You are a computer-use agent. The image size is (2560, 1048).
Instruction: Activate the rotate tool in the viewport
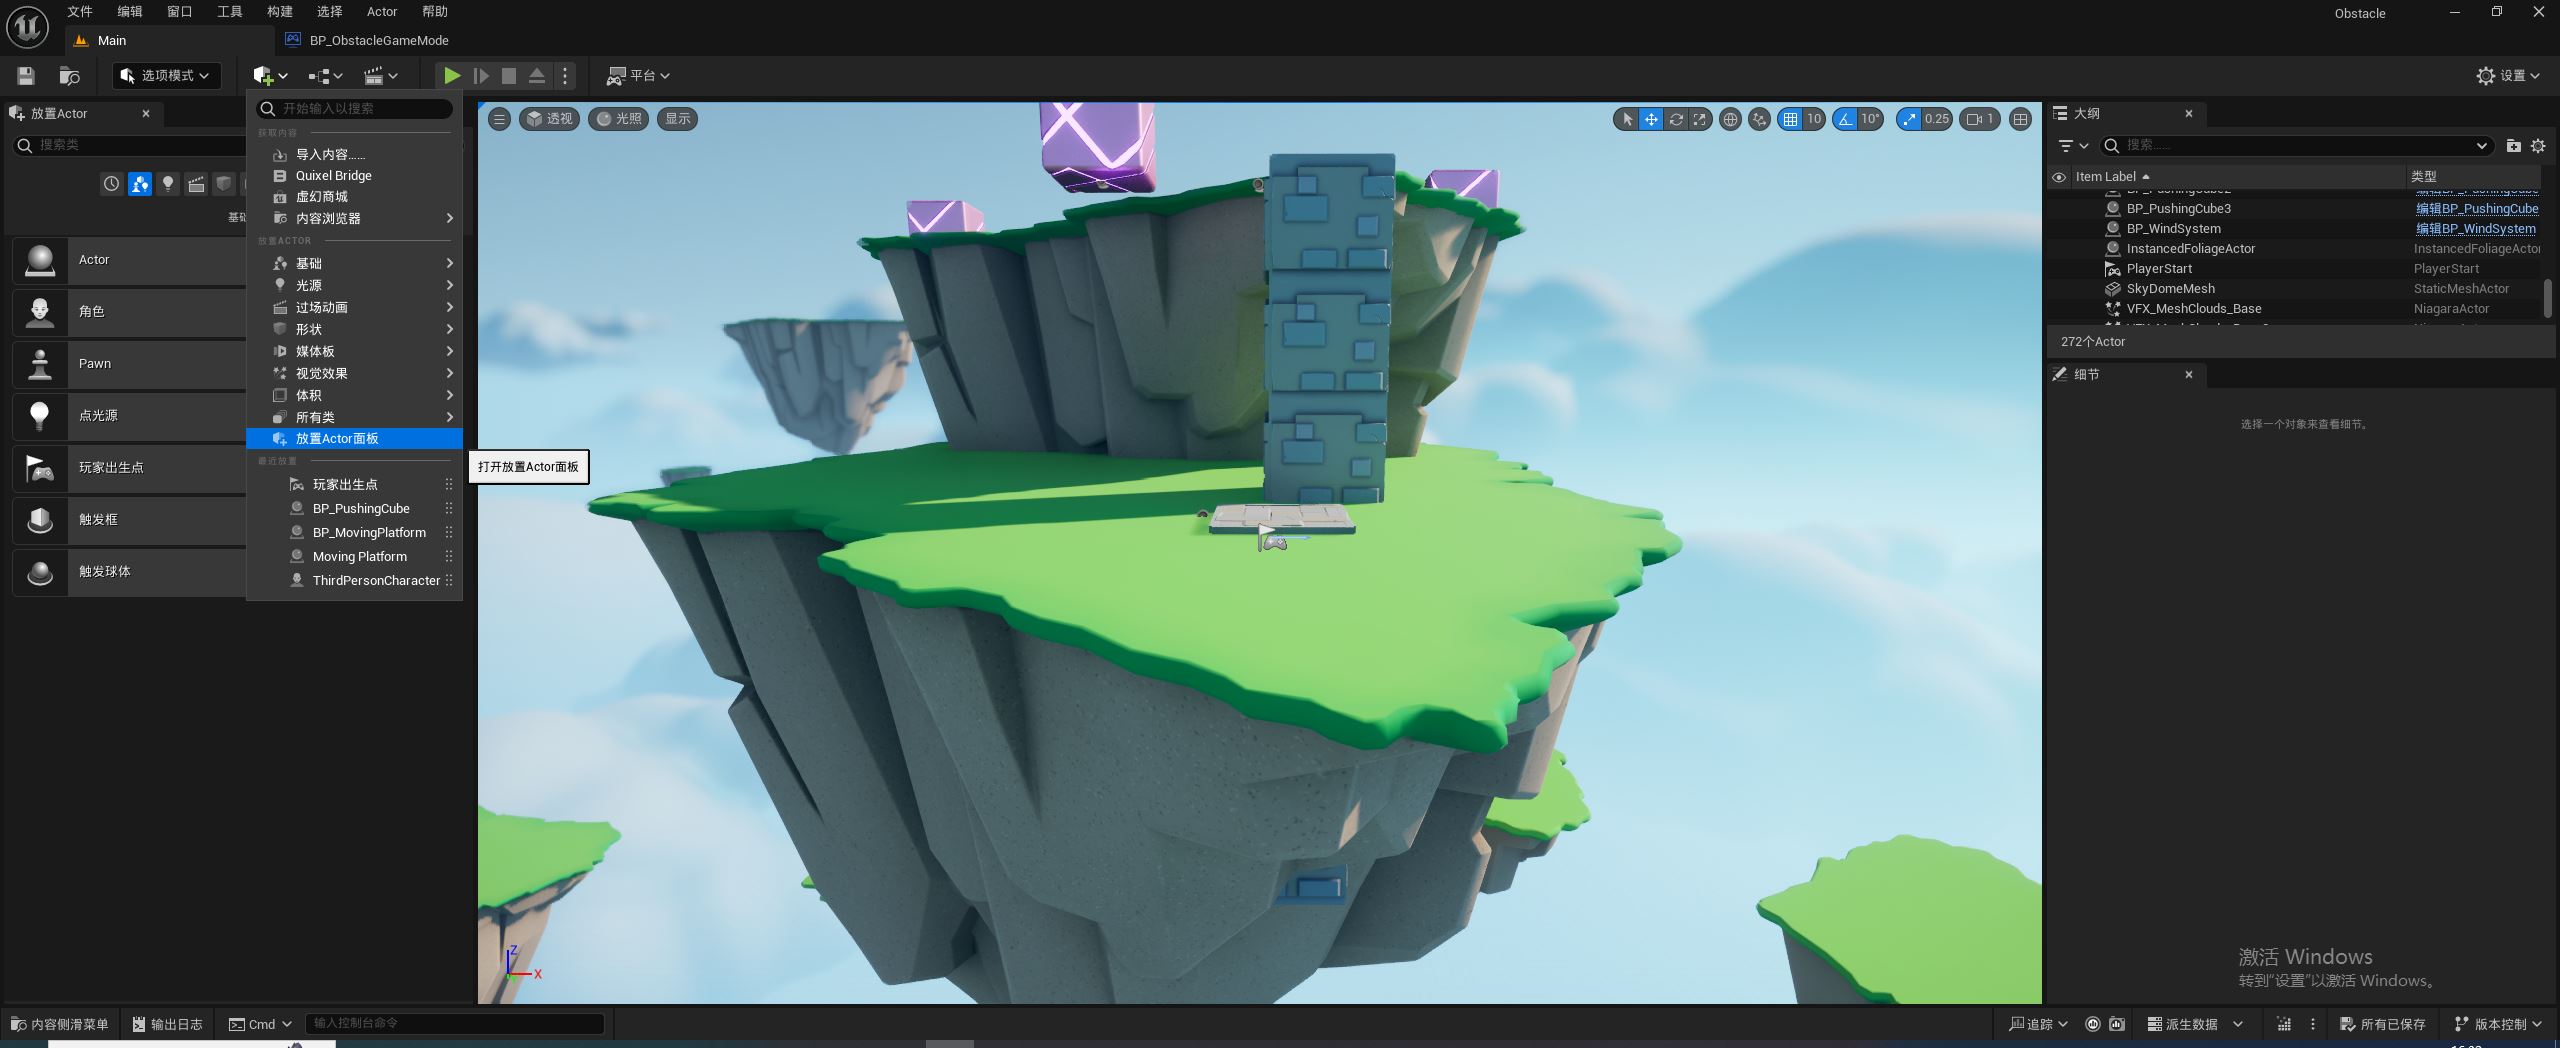coord(1676,119)
